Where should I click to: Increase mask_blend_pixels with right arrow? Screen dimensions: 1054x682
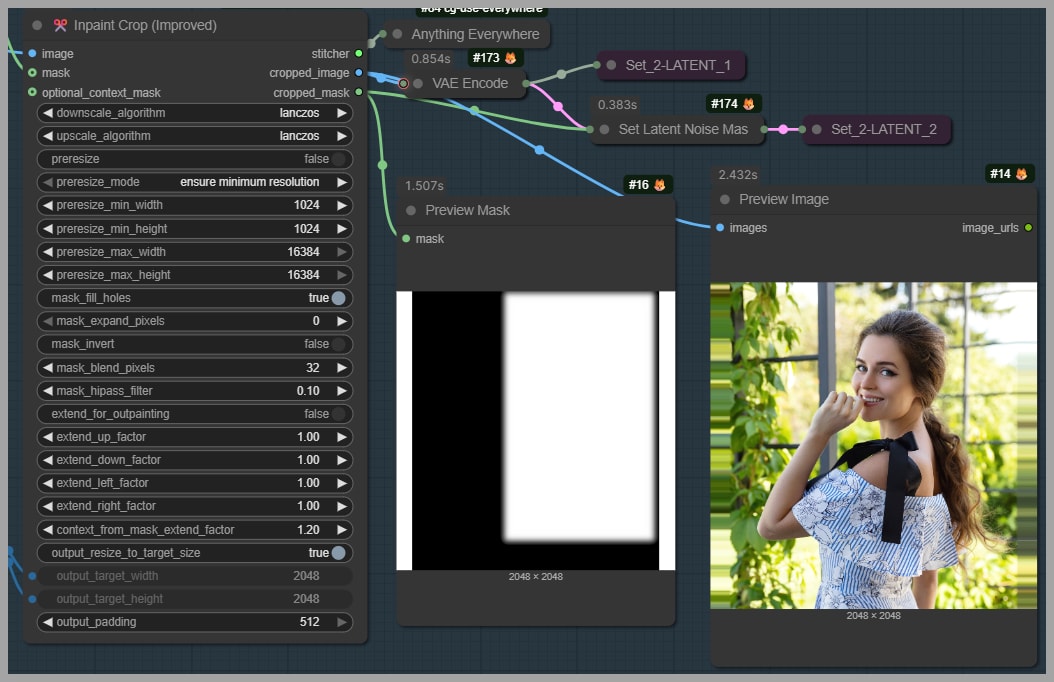pyautogui.click(x=342, y=368)
